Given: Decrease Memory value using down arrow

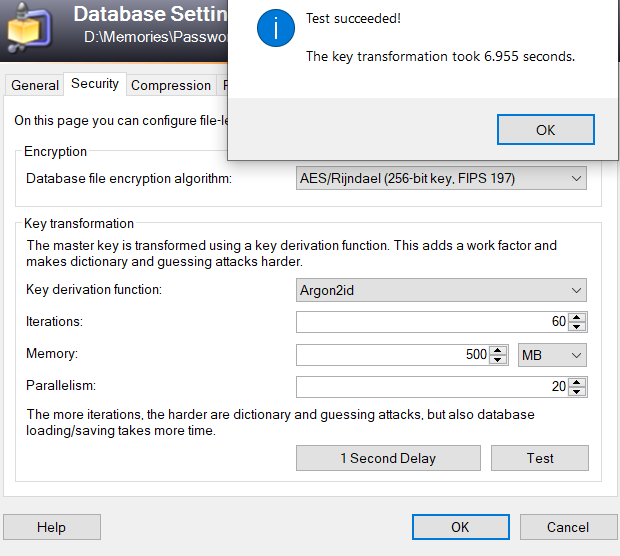Looking at the screenshot, I should (x=499, y=360).
